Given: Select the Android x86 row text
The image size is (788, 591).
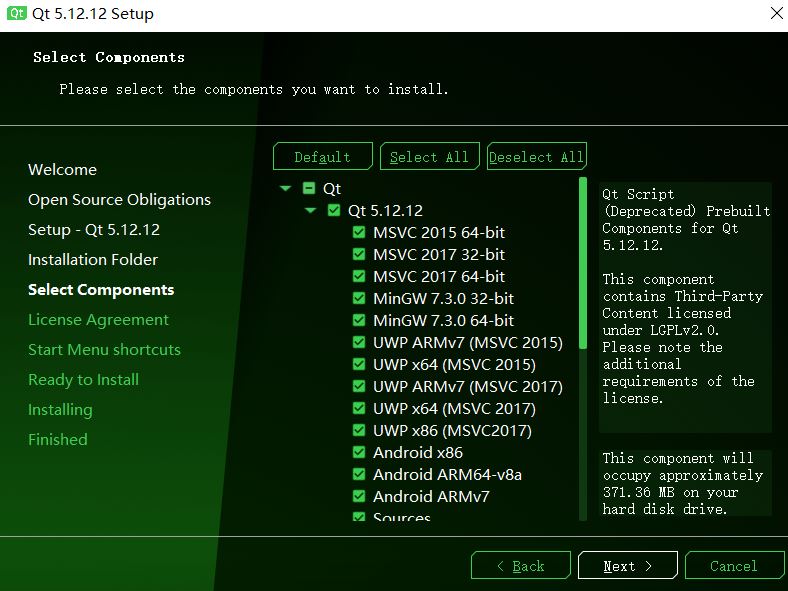Looking at the screenshot, I should pyautogui.click(x=418, y=452).
